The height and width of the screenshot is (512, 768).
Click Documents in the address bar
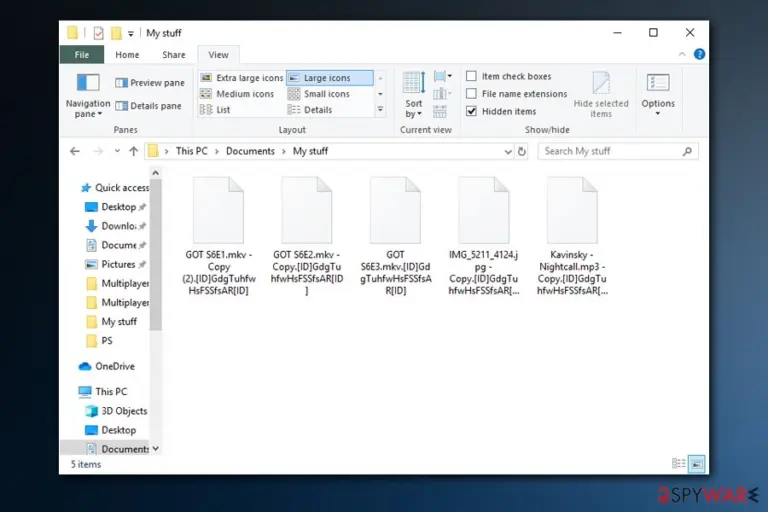point(250,151)
